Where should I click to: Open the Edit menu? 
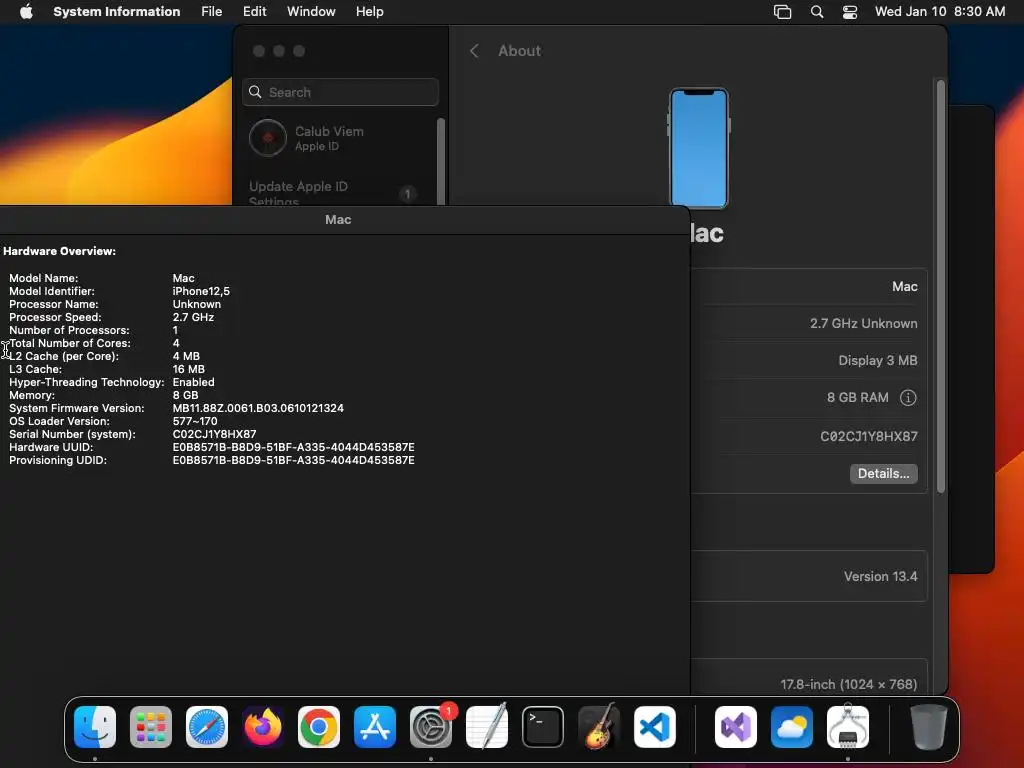pyautogui.click(x=255, y=11)
